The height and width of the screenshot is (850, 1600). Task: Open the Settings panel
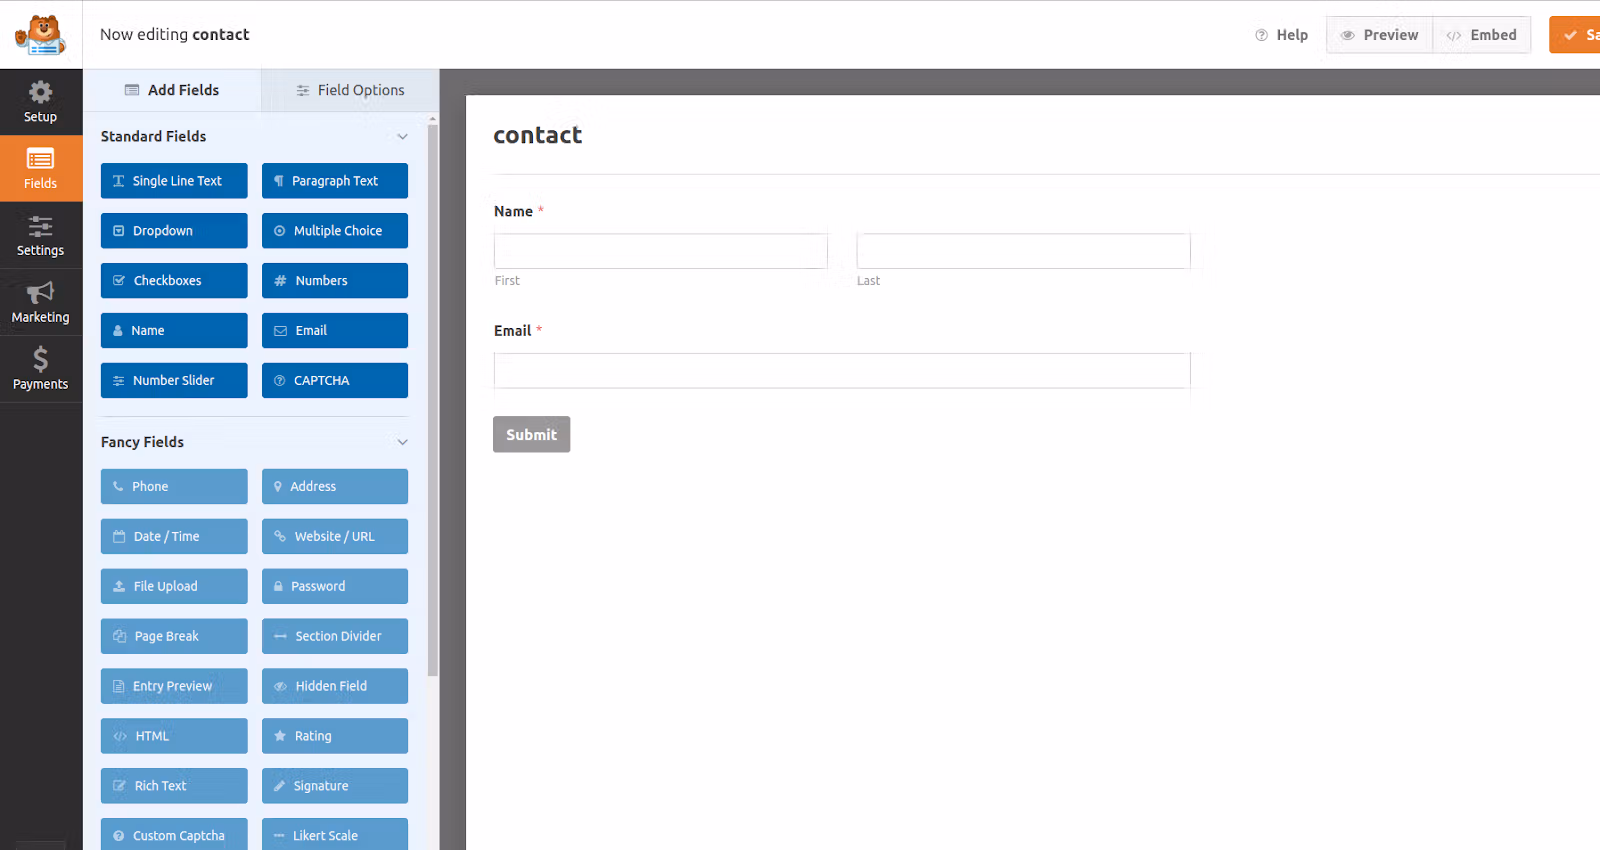point(40,236)
